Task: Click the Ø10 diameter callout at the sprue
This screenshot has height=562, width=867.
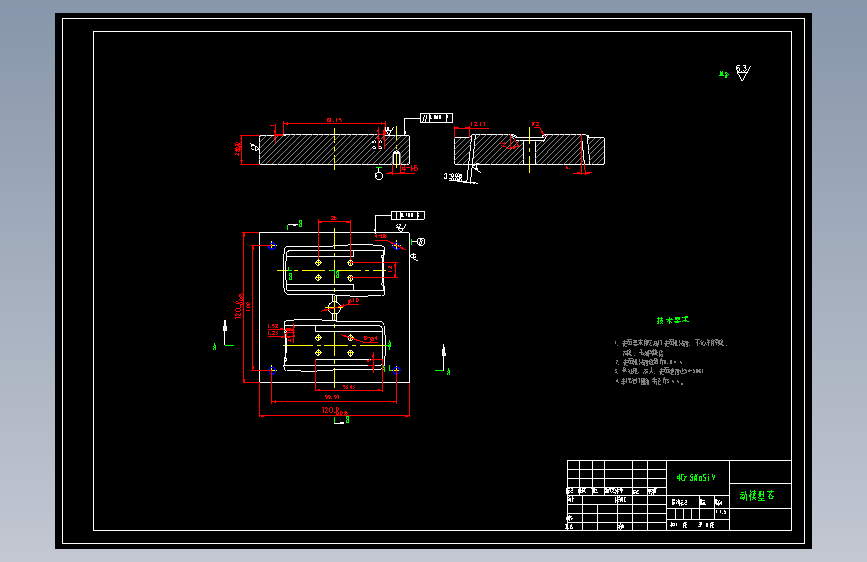Action: tap(354, 301)
